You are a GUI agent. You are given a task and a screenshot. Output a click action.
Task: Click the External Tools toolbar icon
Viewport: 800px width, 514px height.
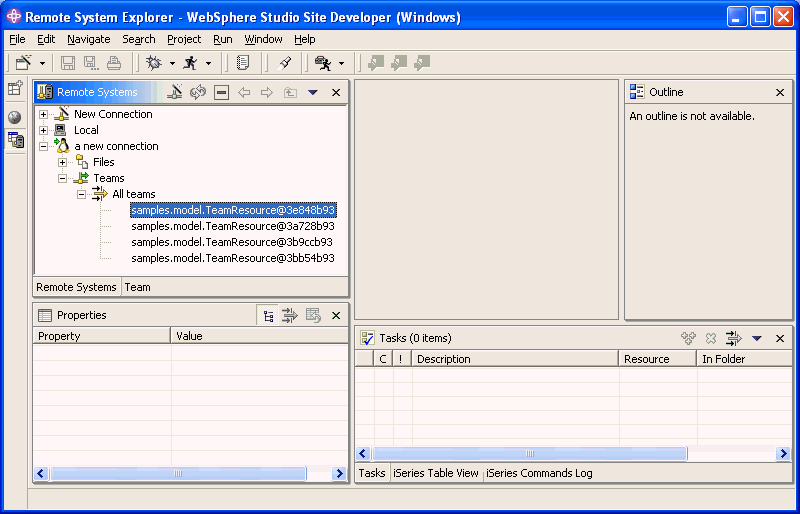323,63
